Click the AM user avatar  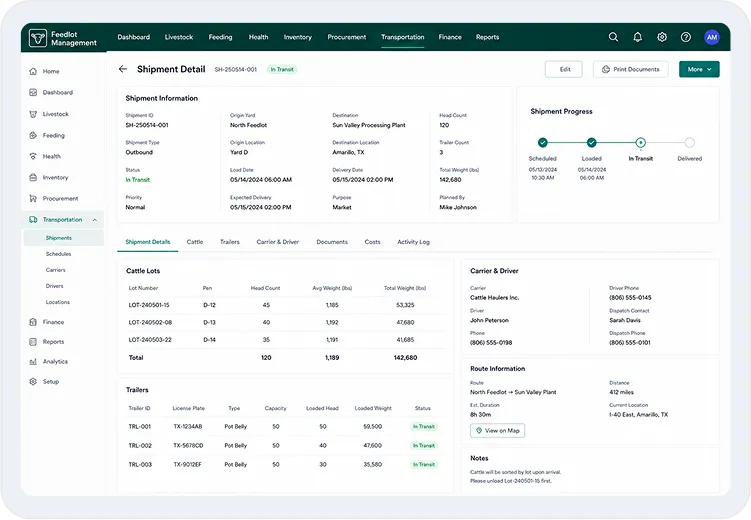coord(712,37)
